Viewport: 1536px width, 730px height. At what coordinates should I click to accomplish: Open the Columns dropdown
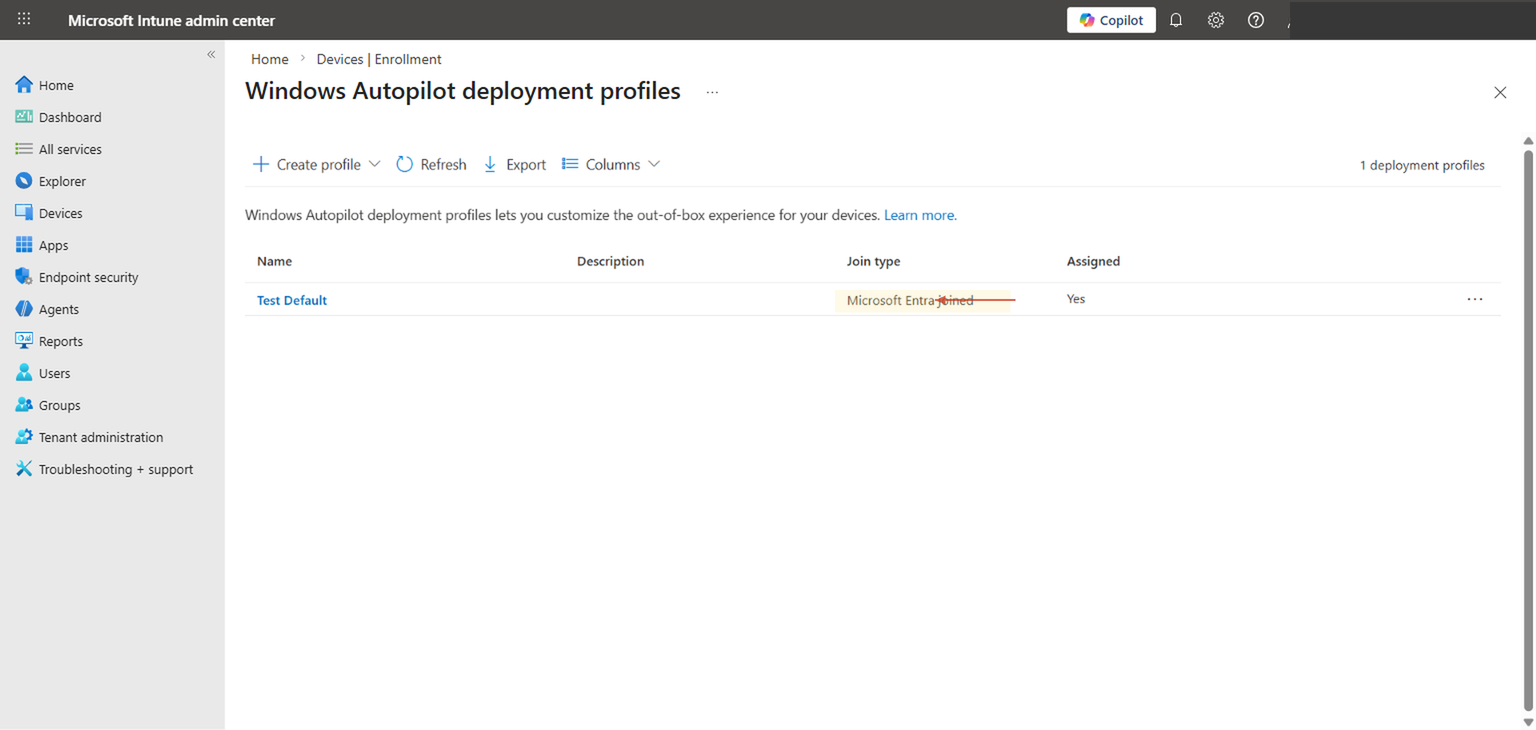tap(611, 163)
